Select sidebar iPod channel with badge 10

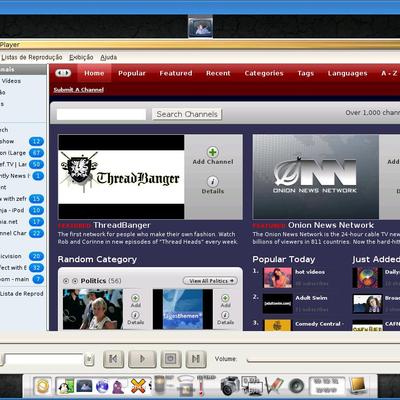[22, 210]
